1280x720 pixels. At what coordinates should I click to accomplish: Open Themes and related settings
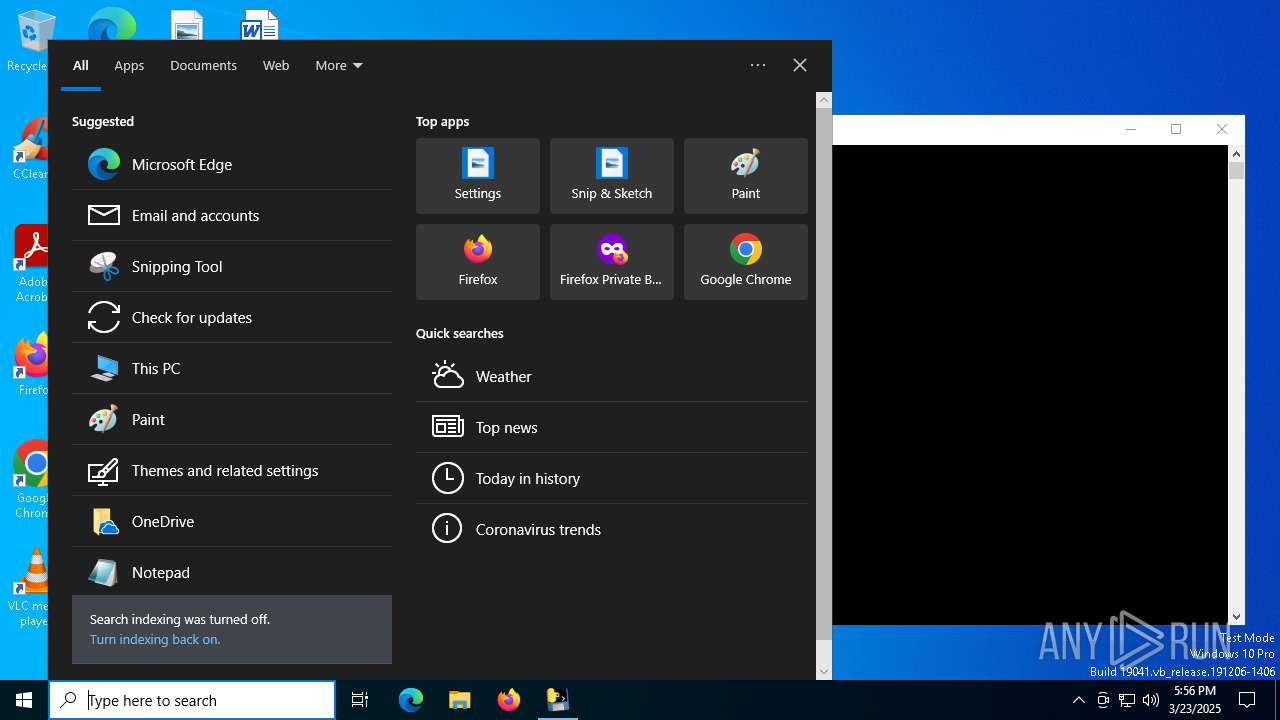point(232,470)
